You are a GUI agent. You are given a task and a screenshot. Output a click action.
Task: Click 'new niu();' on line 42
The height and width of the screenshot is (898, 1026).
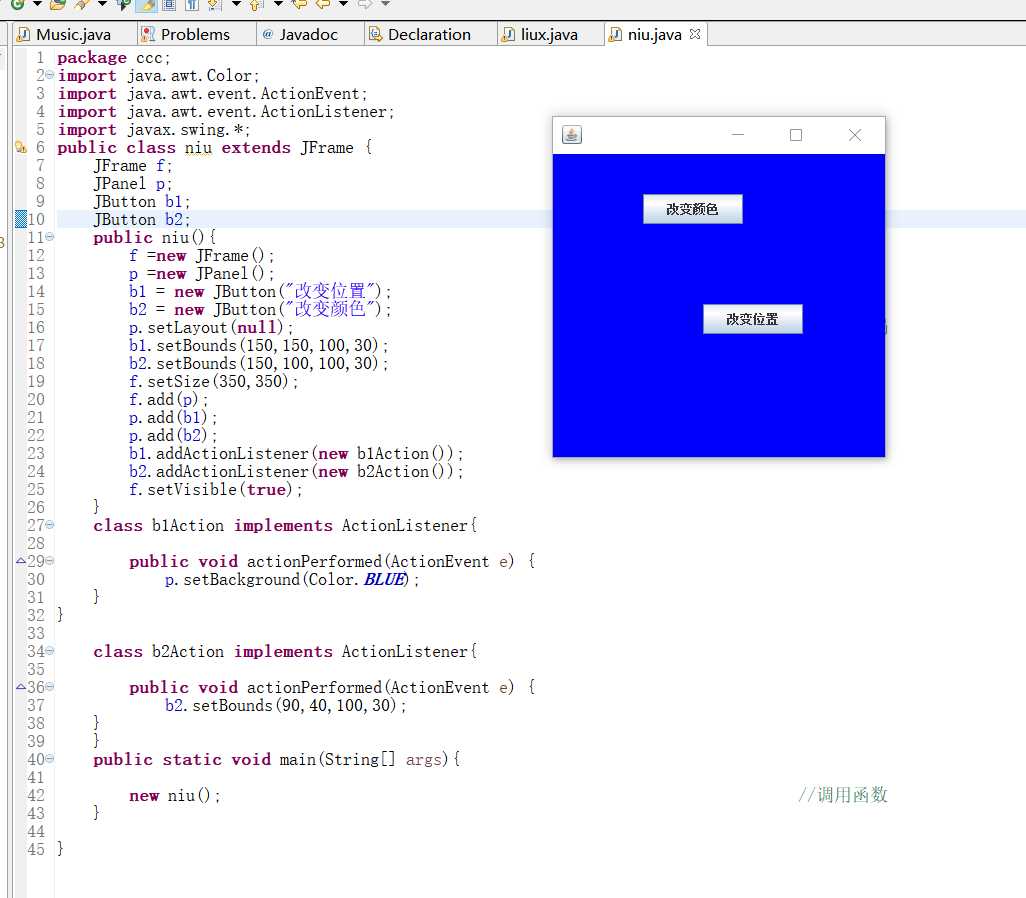(175, 795)
